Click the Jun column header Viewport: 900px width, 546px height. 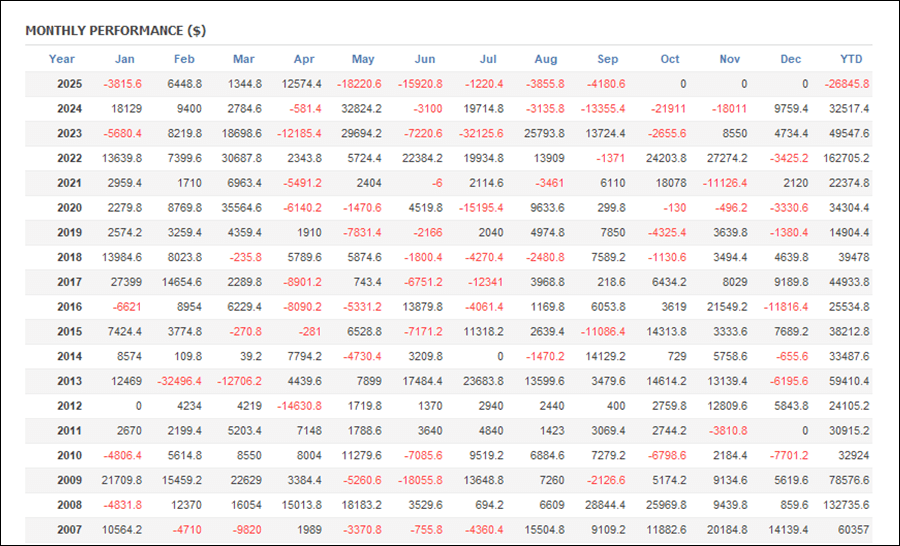point(425,59)
